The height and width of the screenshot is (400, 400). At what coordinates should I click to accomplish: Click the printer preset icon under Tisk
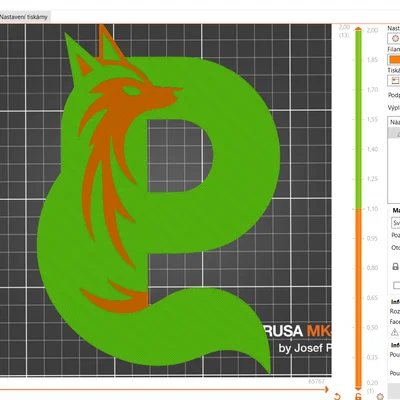tap(395, 81)
